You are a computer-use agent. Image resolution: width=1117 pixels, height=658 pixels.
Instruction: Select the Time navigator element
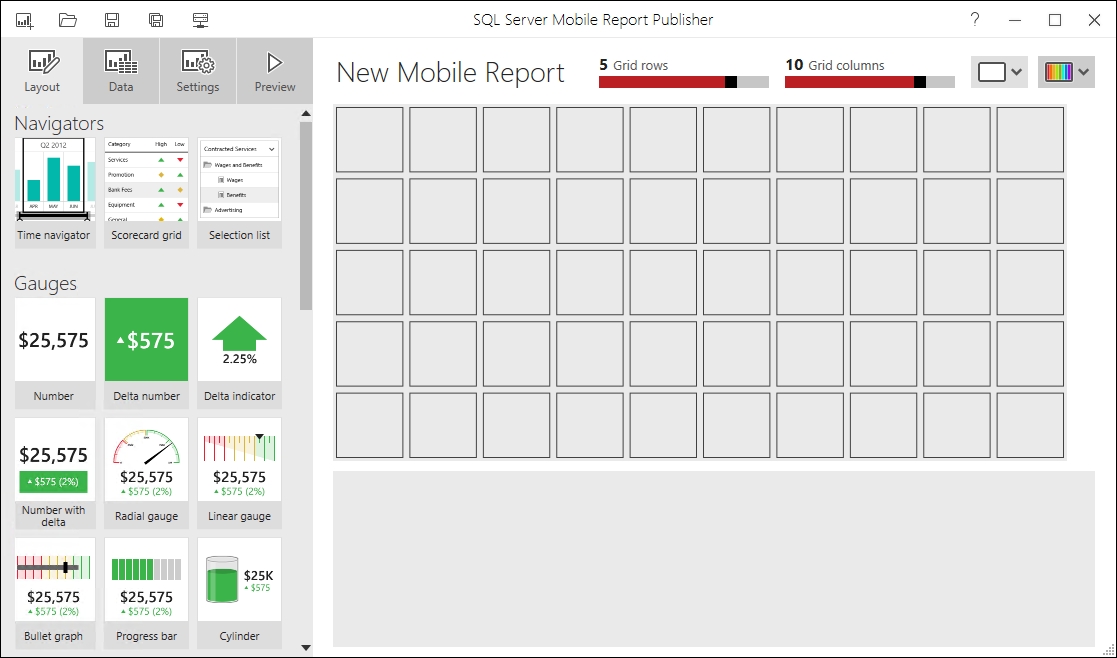tap(54, 192)
